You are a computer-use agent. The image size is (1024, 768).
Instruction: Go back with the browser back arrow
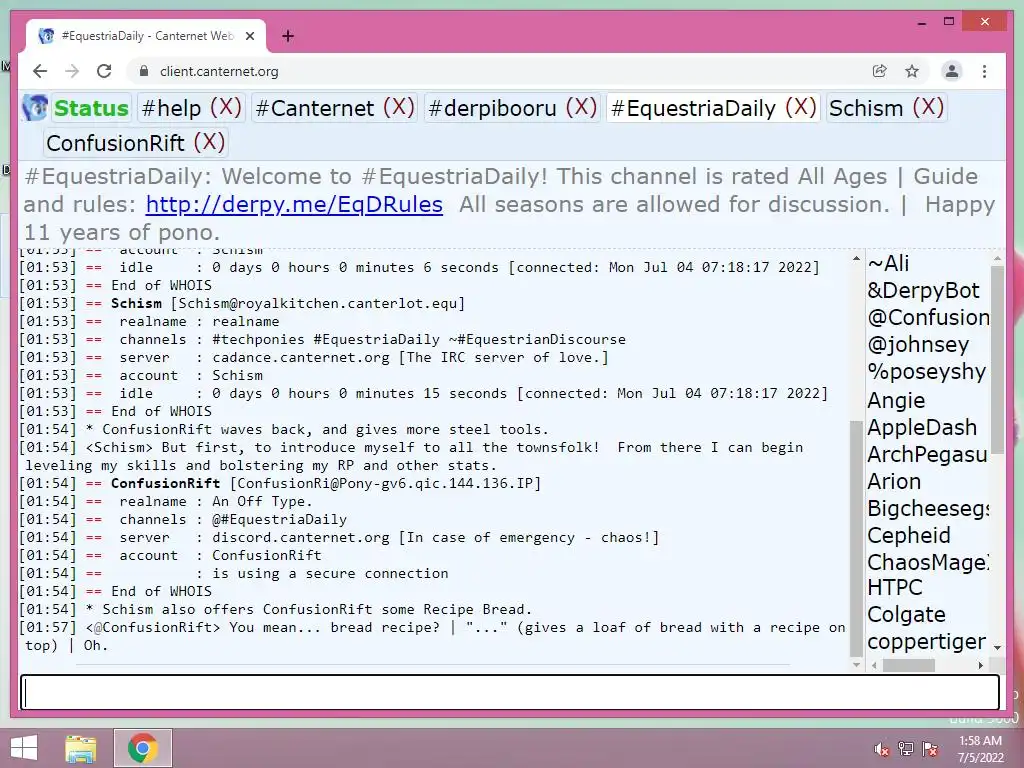(x=40, y=71)
